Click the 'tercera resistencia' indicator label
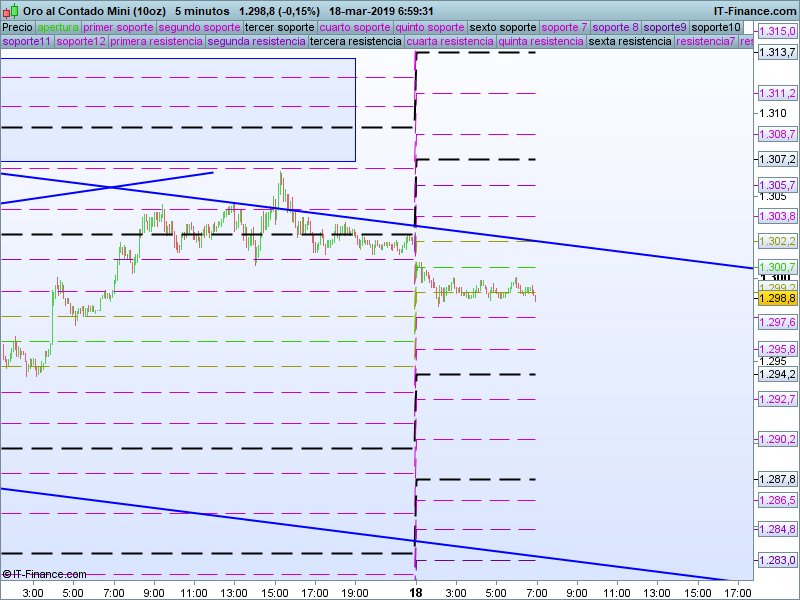This screenshot has width=800, height=600. (x=356, y=42)
